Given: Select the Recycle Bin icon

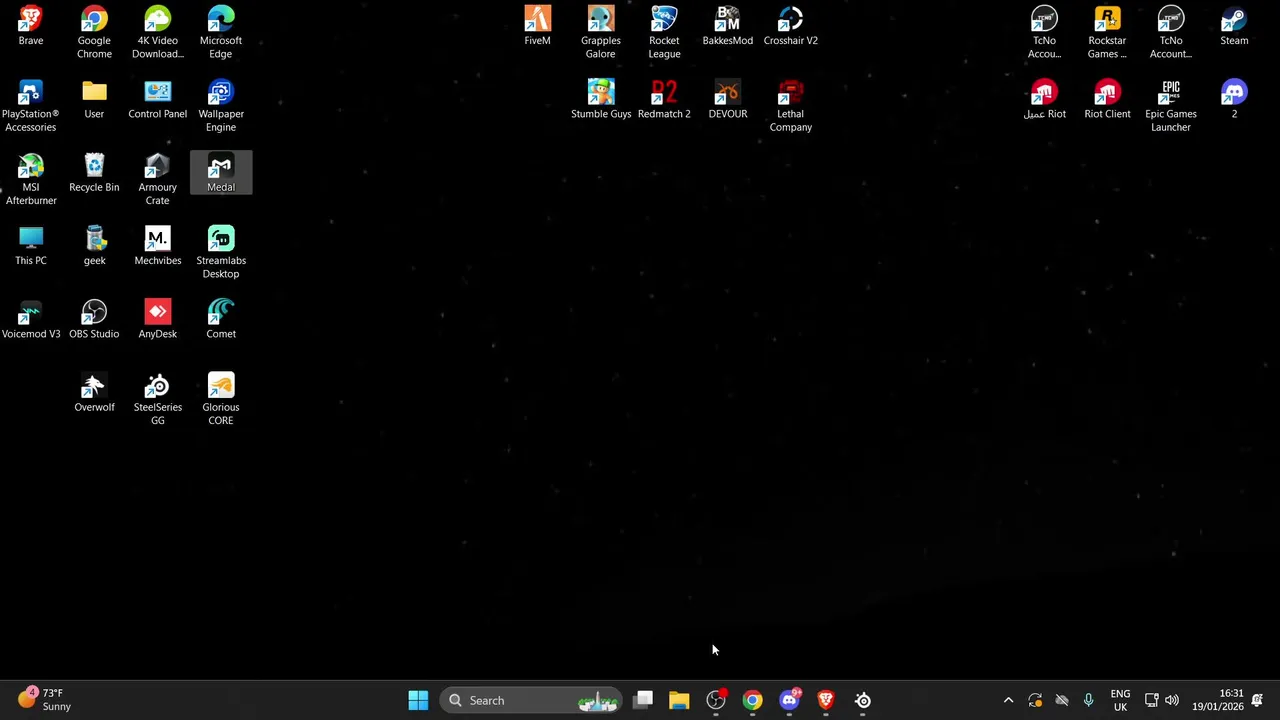Looking at the screenshot, I should [x=94, y=173].
